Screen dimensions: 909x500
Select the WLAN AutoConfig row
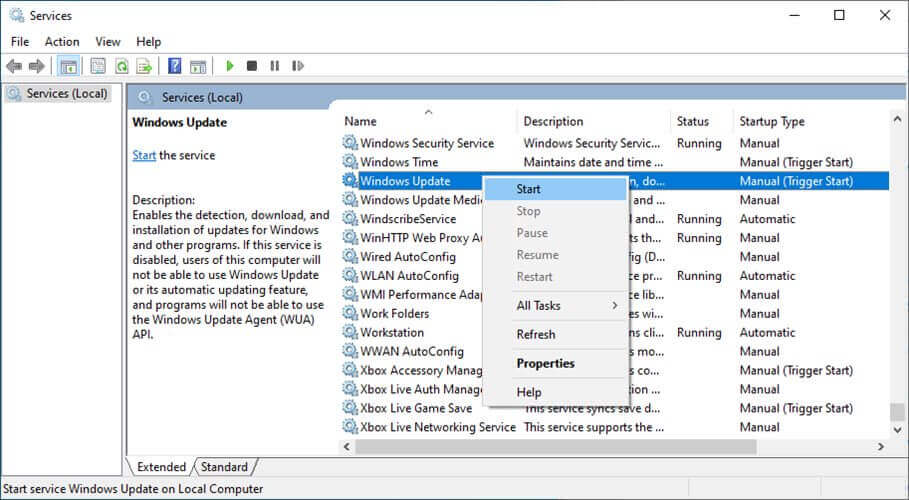coord(614,275)
